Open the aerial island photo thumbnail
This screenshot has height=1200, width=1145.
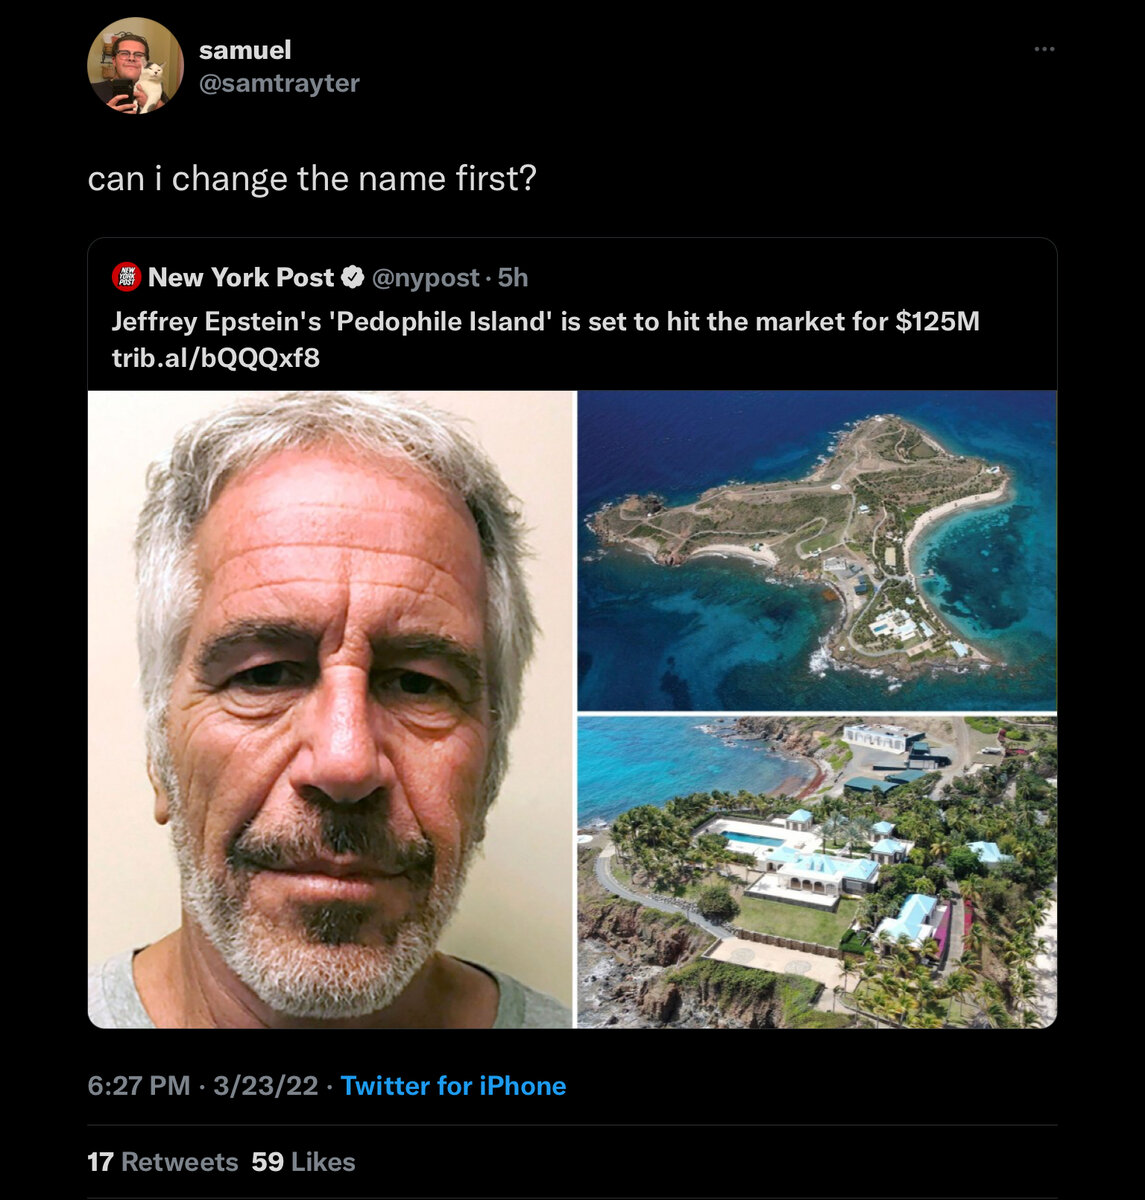(x=816, y=550)
